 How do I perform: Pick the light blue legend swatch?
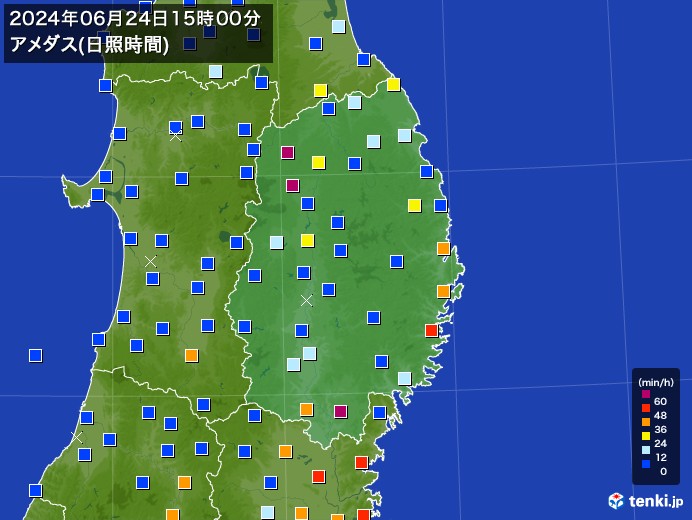(x=646, y=450)
